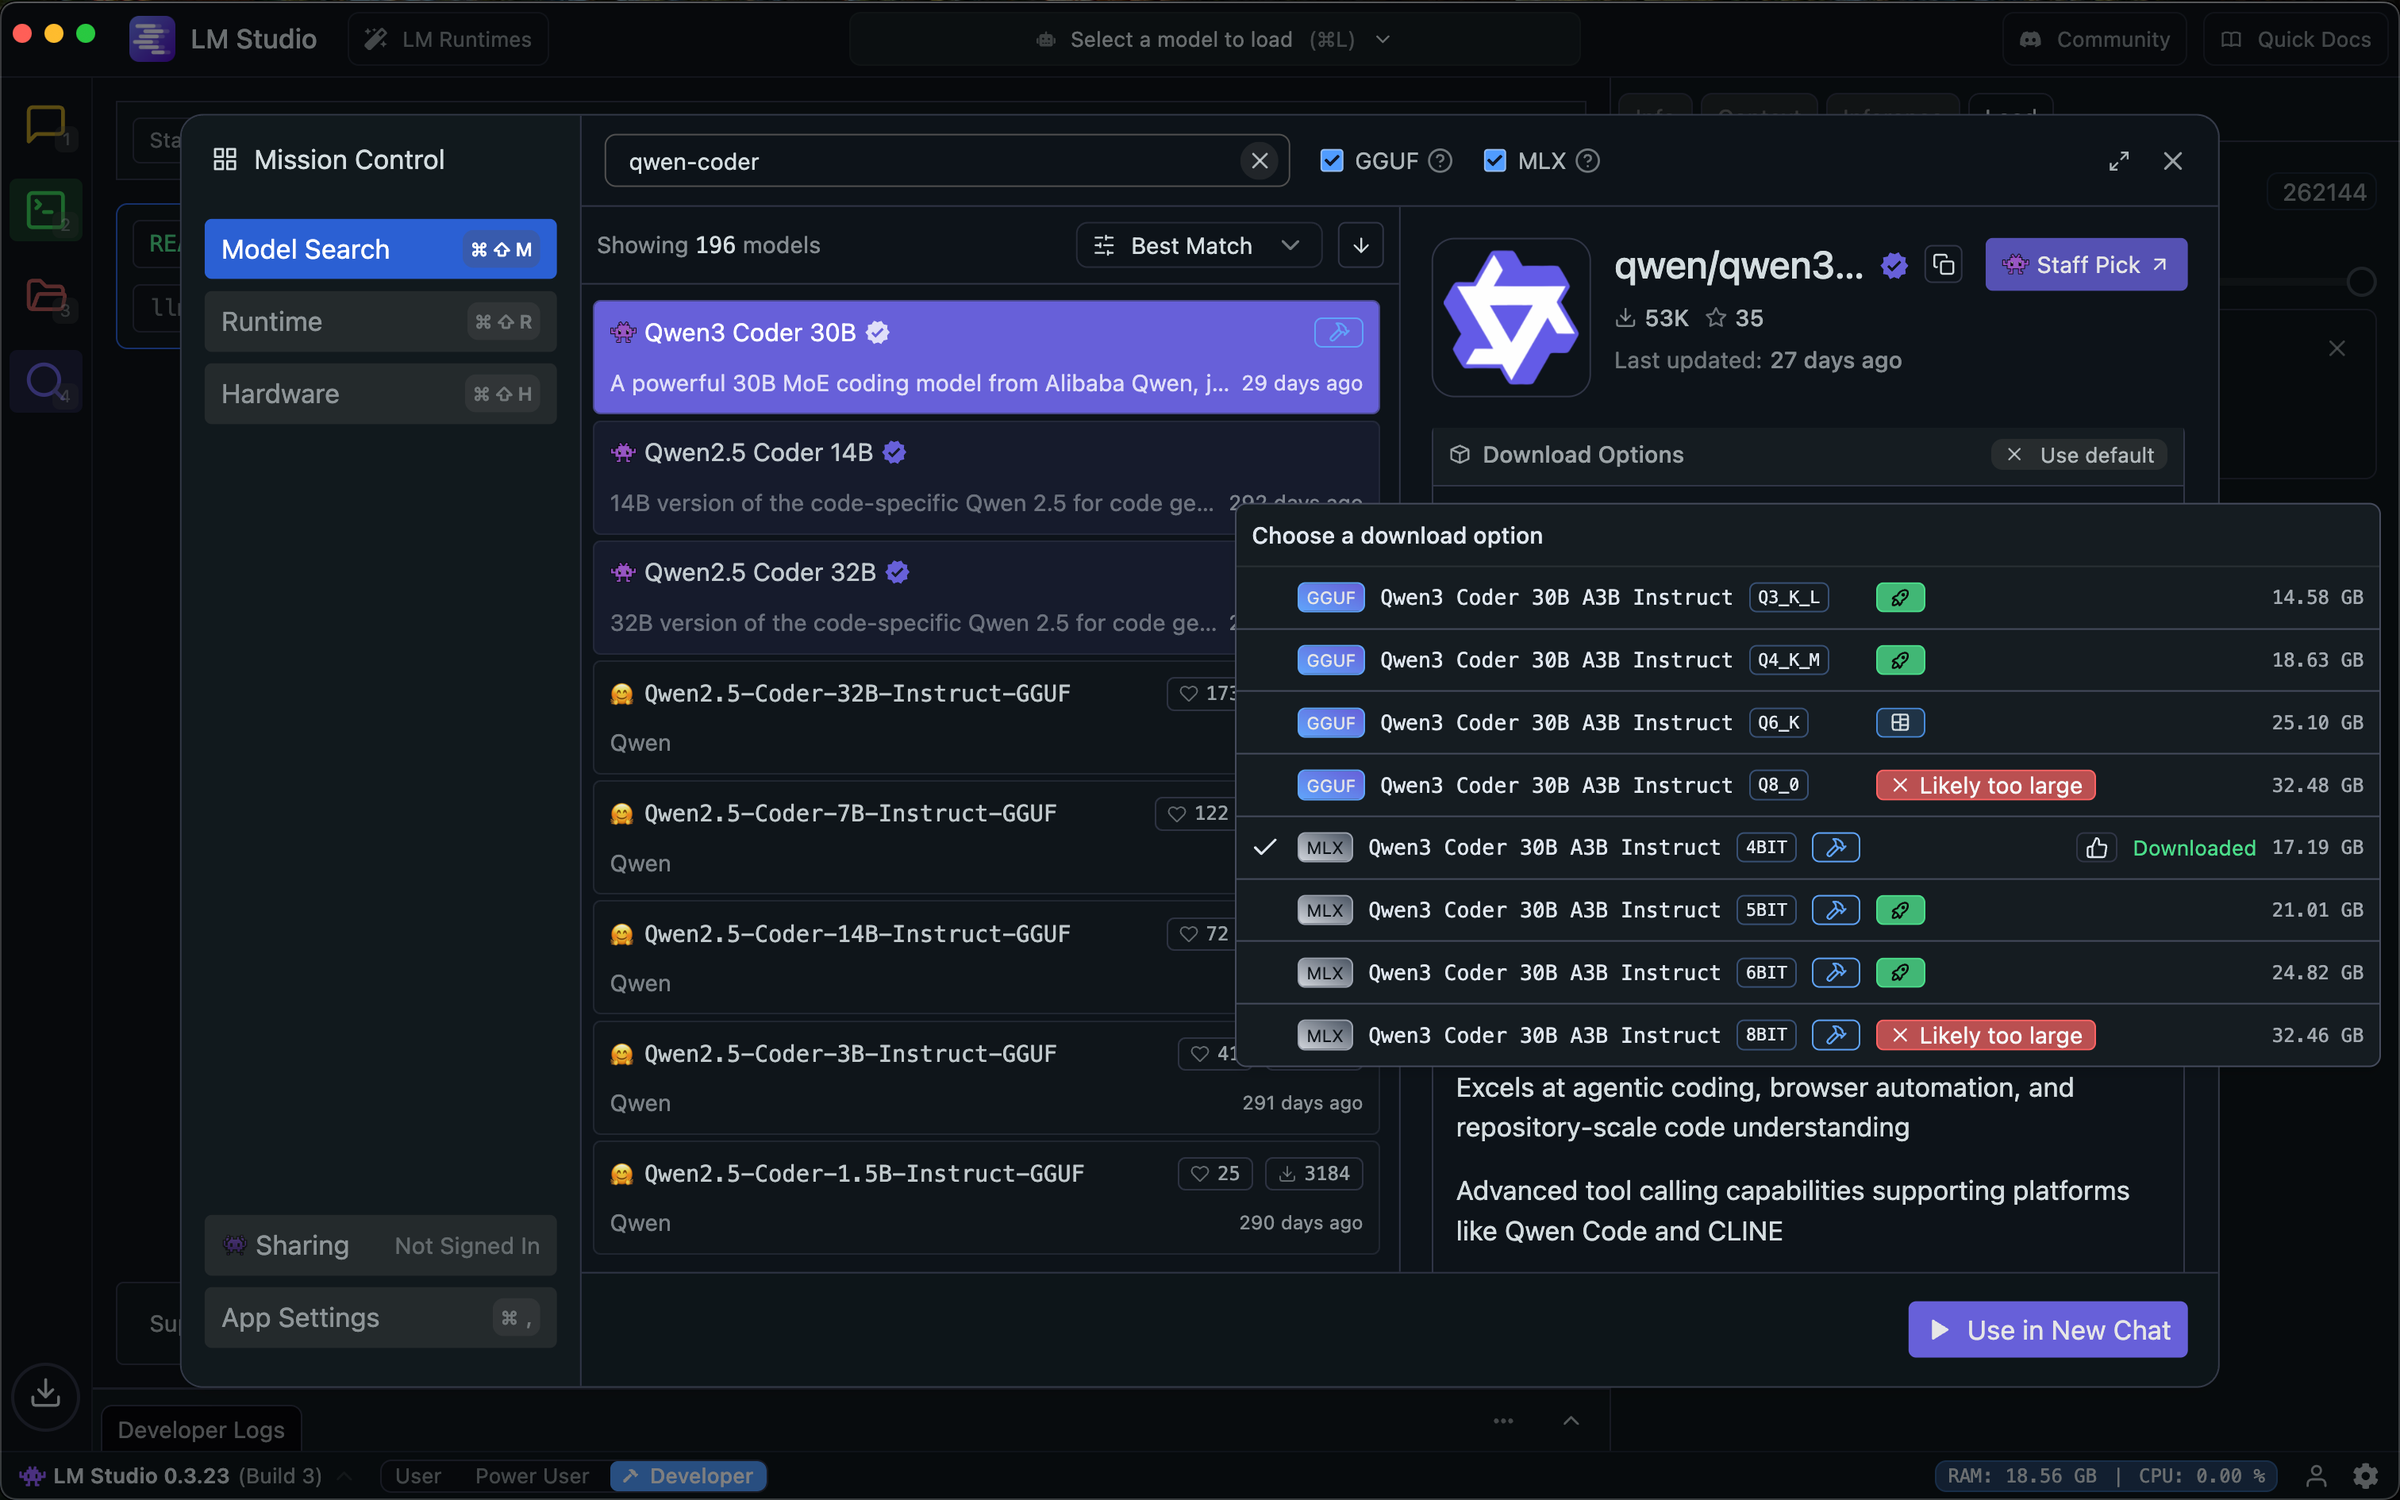Click the sort direction arrow button
The width and height of the screenshot is (2400, 1500).
tap(1360, 246)
